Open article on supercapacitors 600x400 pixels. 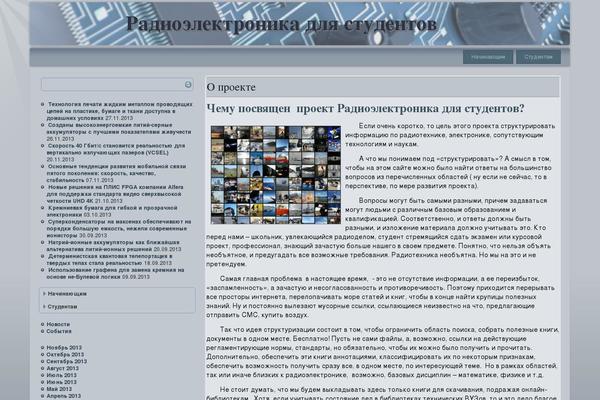coord(119,228)
